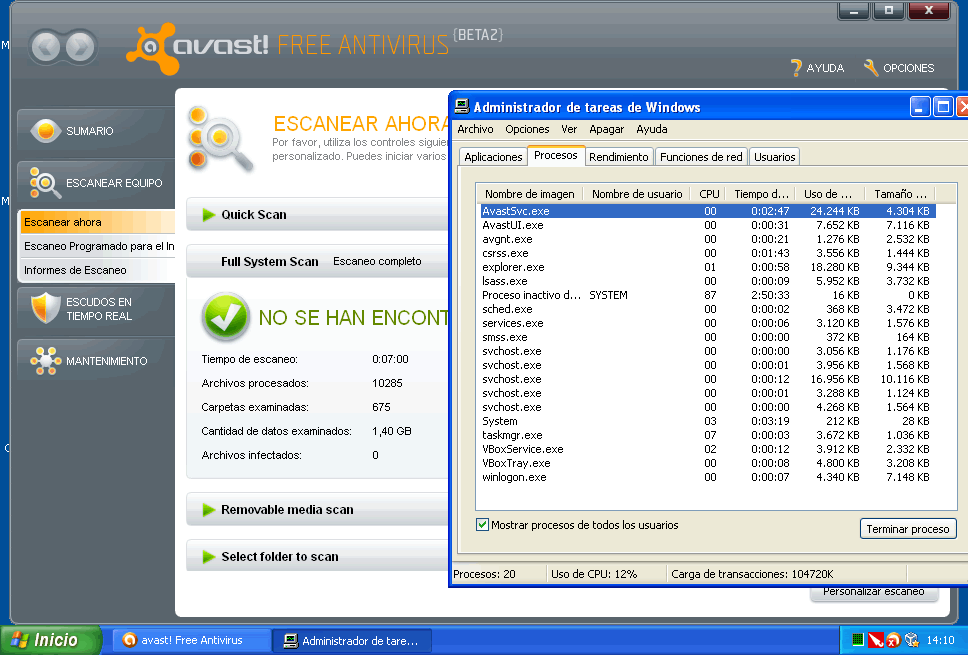Select Escanear ahora in sidebar
Screen dimensions: 968x655
coord(98,222)
